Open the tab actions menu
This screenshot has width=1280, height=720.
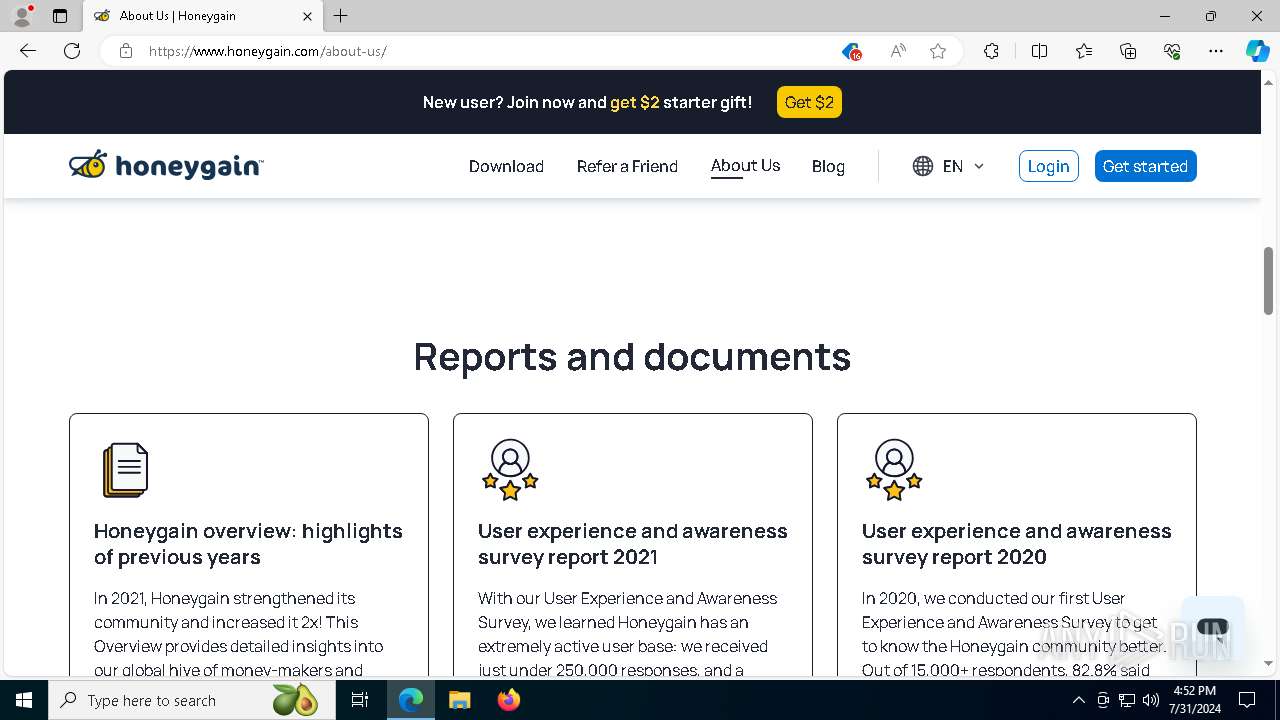[60, 16]
